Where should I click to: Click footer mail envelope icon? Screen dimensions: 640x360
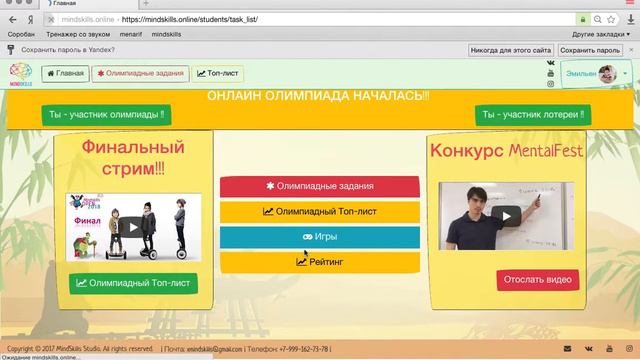[x=567, y=349]
